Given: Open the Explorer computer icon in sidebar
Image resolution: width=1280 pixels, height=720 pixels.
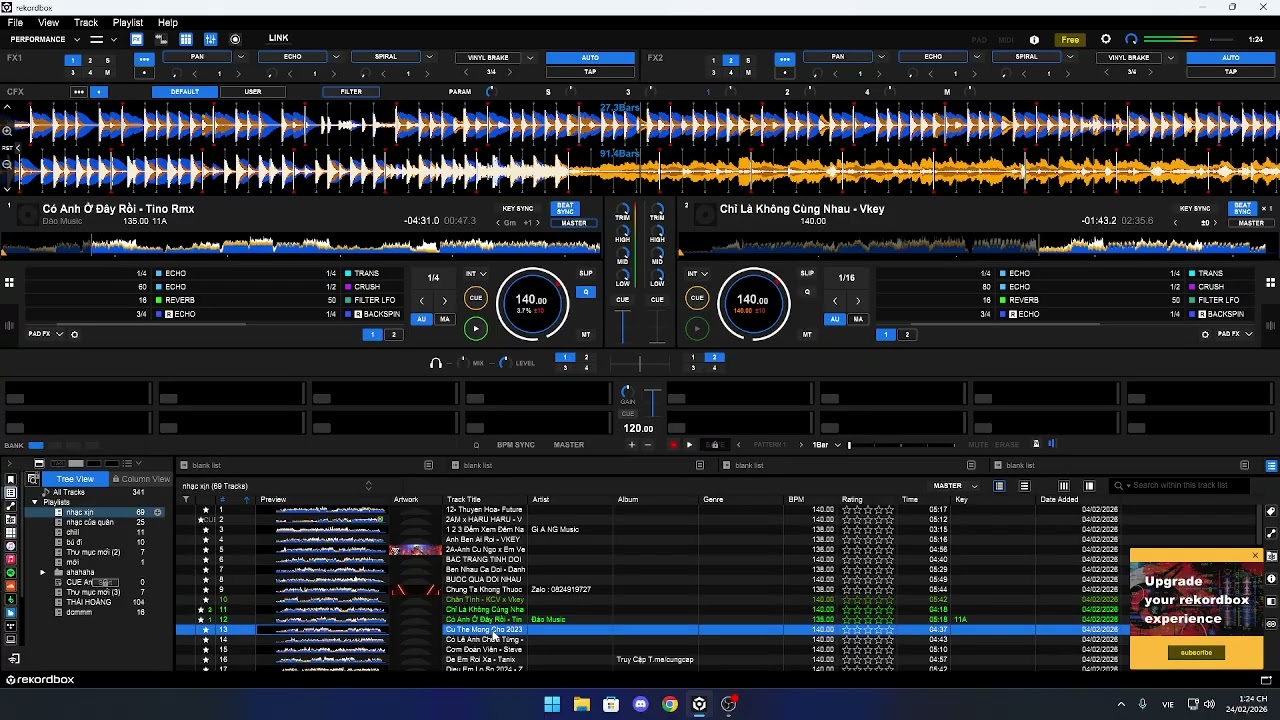Looking at the screenshot, I should point(11,639).
